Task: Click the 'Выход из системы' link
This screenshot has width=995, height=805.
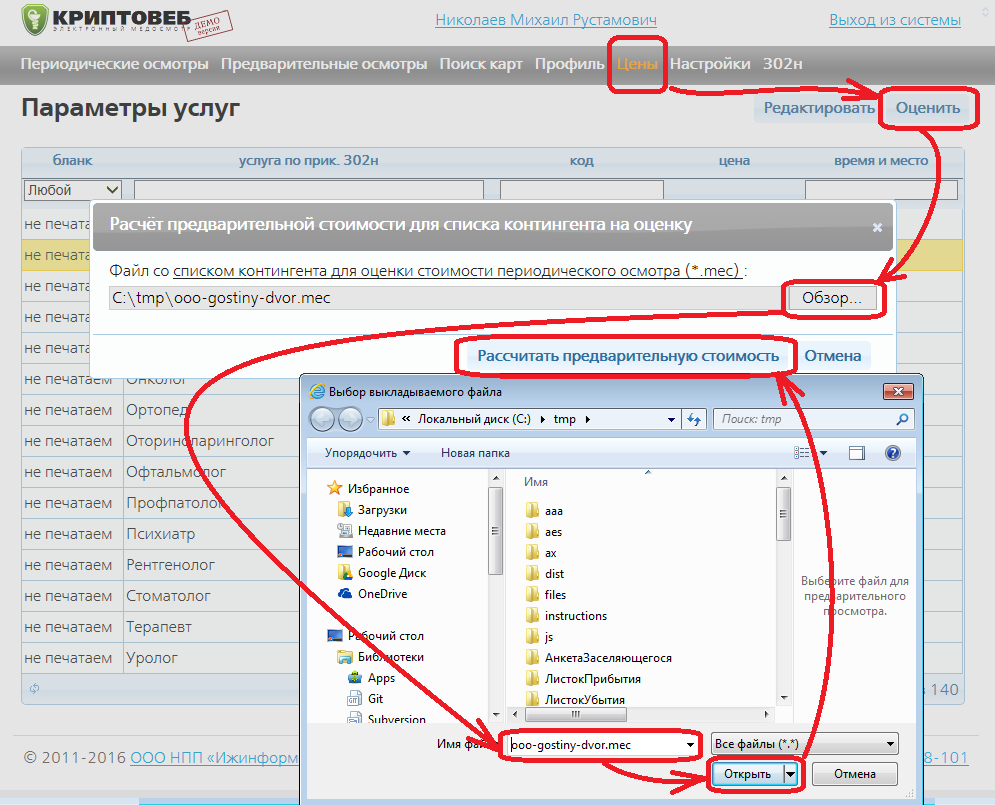Action: click(895, 20)
